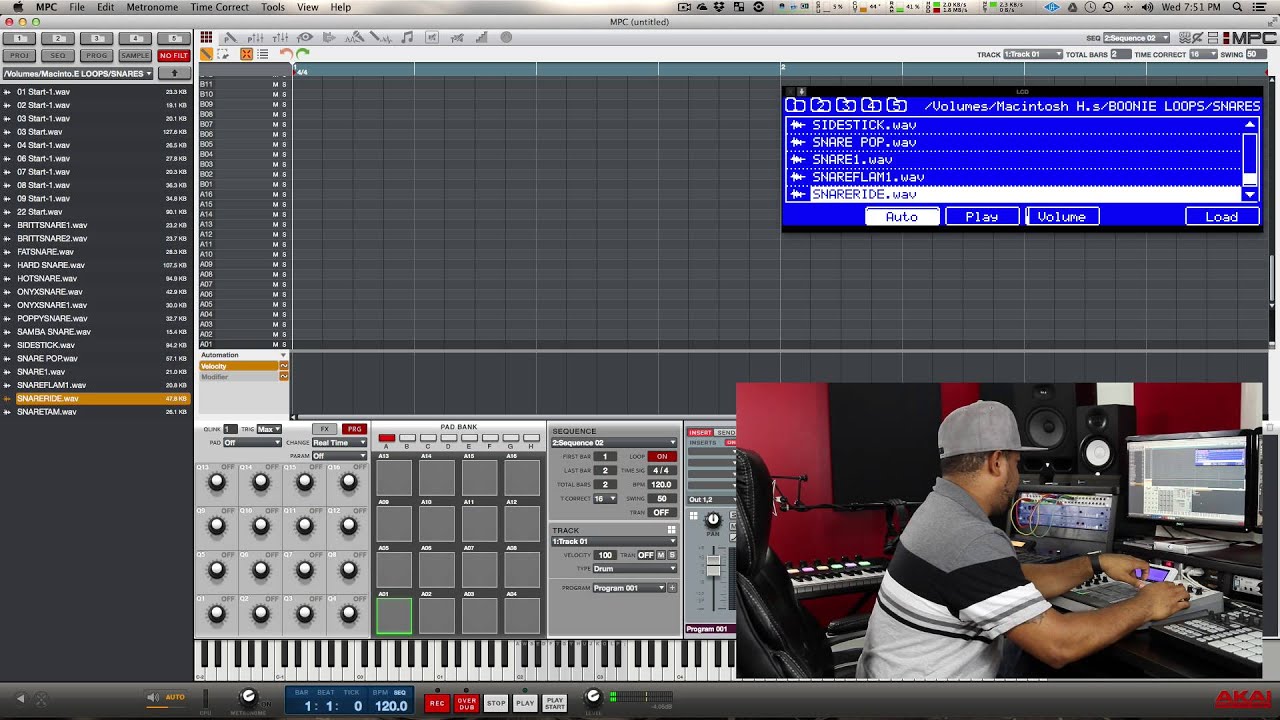The image size is (1280, 720).
Task: Click the orange X tool icon
Action: pyautogui.click(x=246, y=54)
